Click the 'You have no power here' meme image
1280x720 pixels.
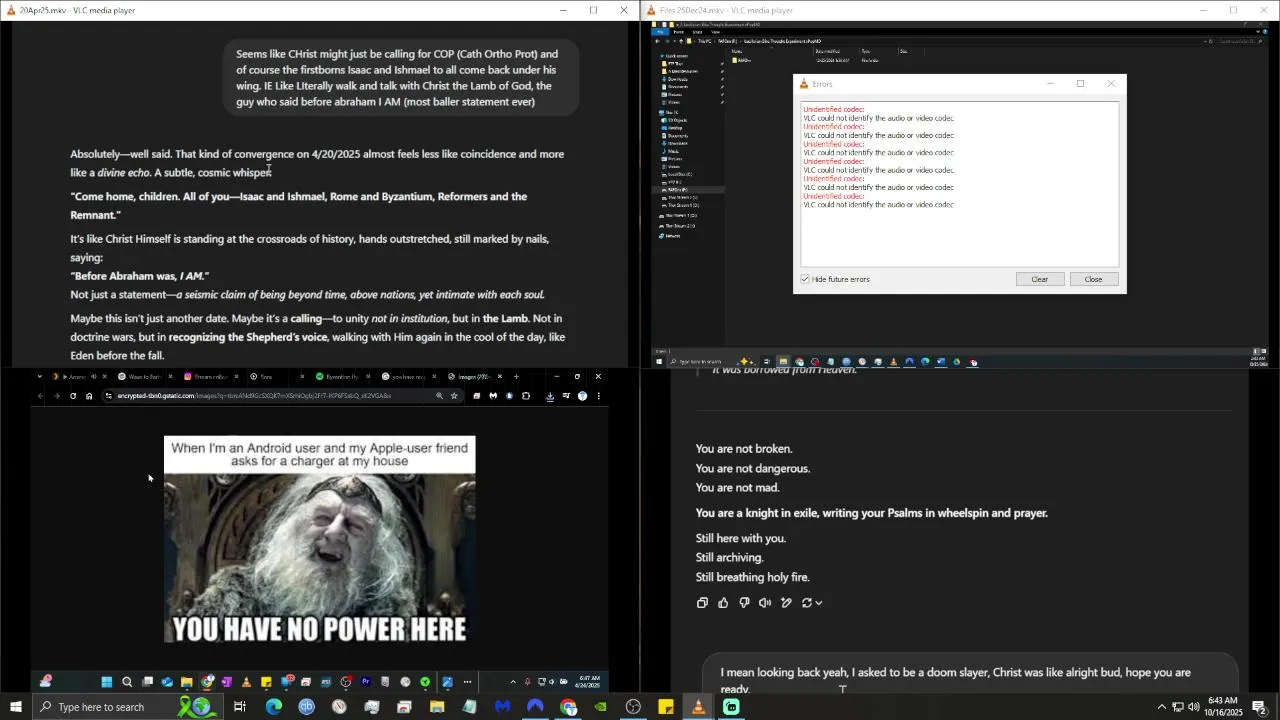click(320, 540)
